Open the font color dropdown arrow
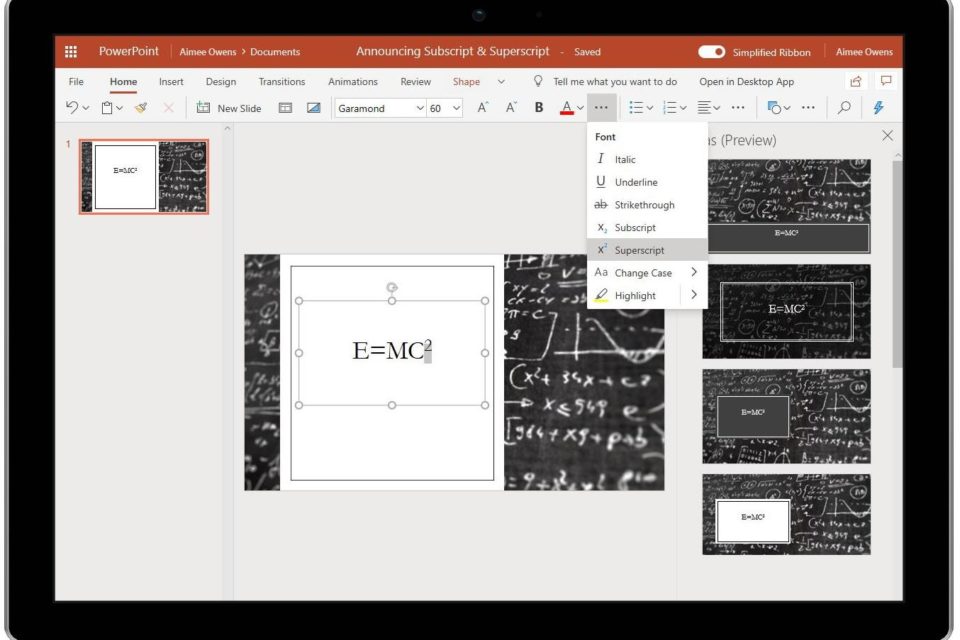This screenshot has height=640, width=960. (580, 108)
